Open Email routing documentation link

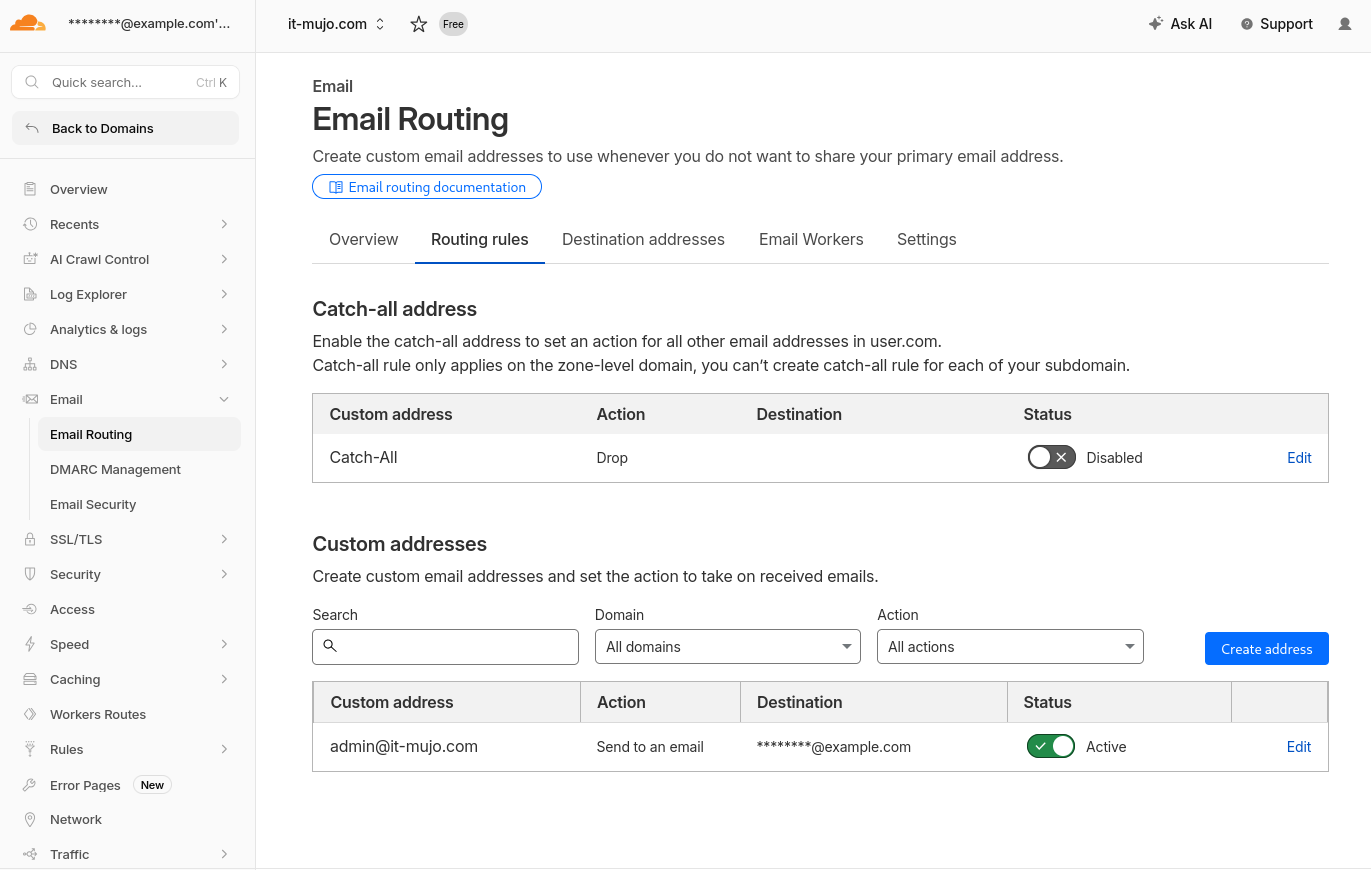(x=427, y=187)
